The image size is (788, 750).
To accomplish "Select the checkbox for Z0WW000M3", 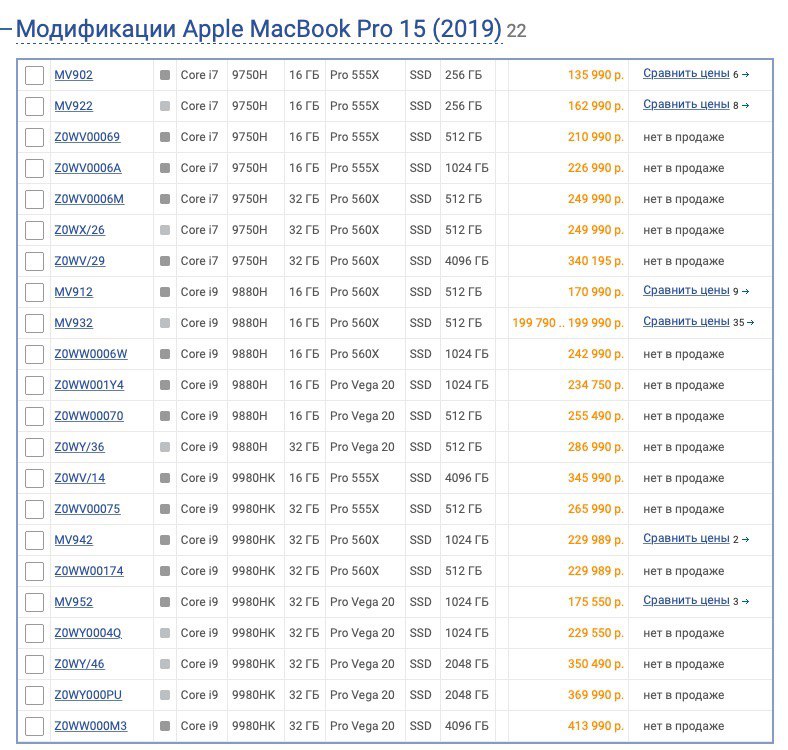I will [x=34, y=726].
